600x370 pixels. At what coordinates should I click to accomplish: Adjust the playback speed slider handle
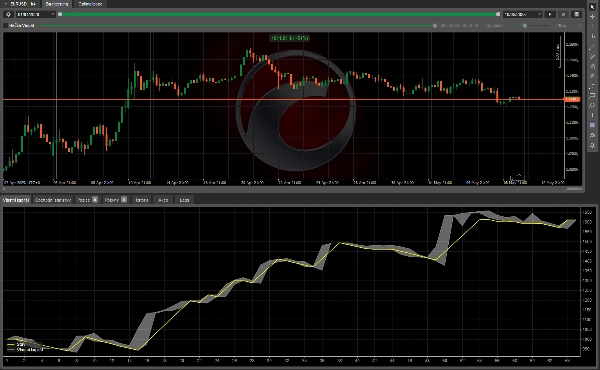(x=525, y=26)
